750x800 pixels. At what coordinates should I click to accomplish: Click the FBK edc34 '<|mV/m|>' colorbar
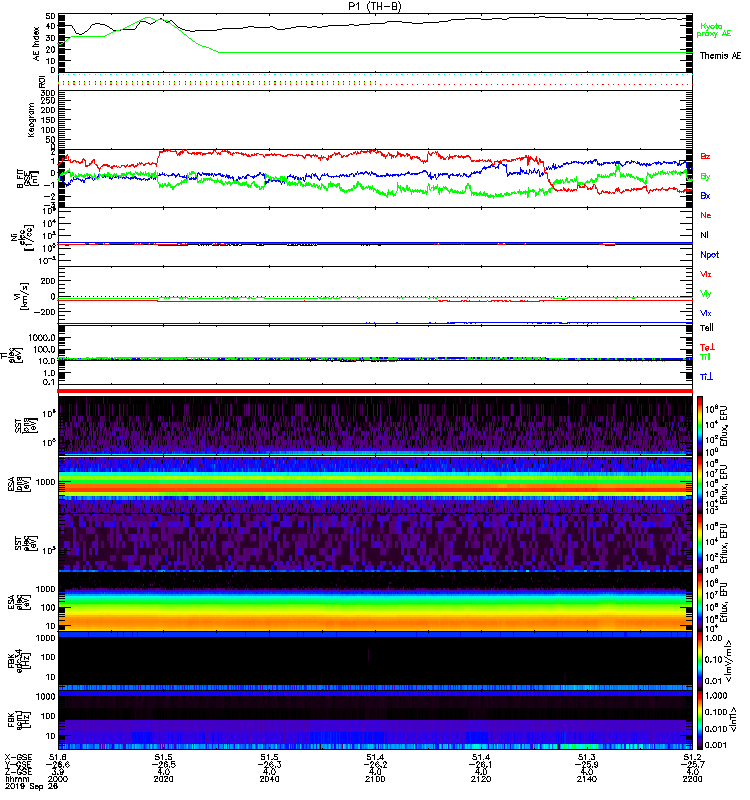coord(700,661)
